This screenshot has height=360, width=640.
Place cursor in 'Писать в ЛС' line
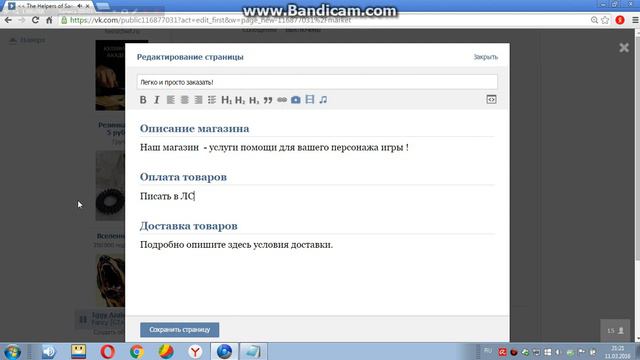(167, 196)
